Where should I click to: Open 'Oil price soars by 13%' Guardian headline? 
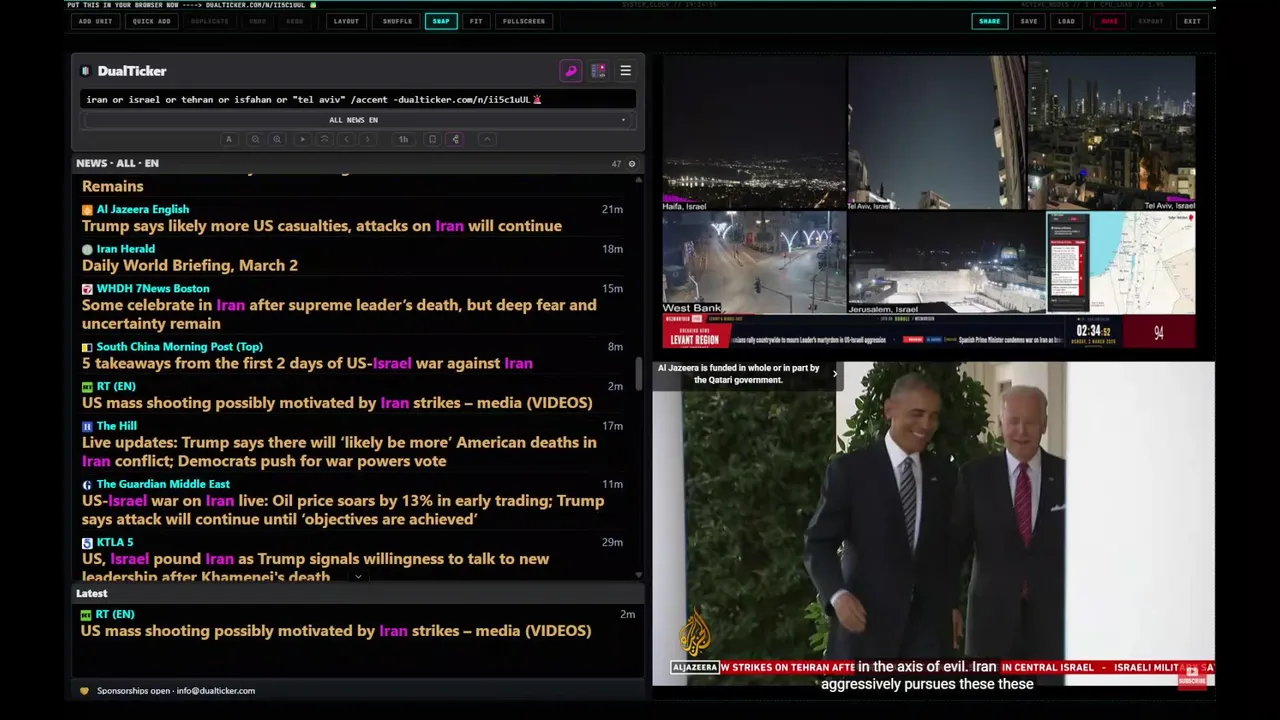[343, 510]
